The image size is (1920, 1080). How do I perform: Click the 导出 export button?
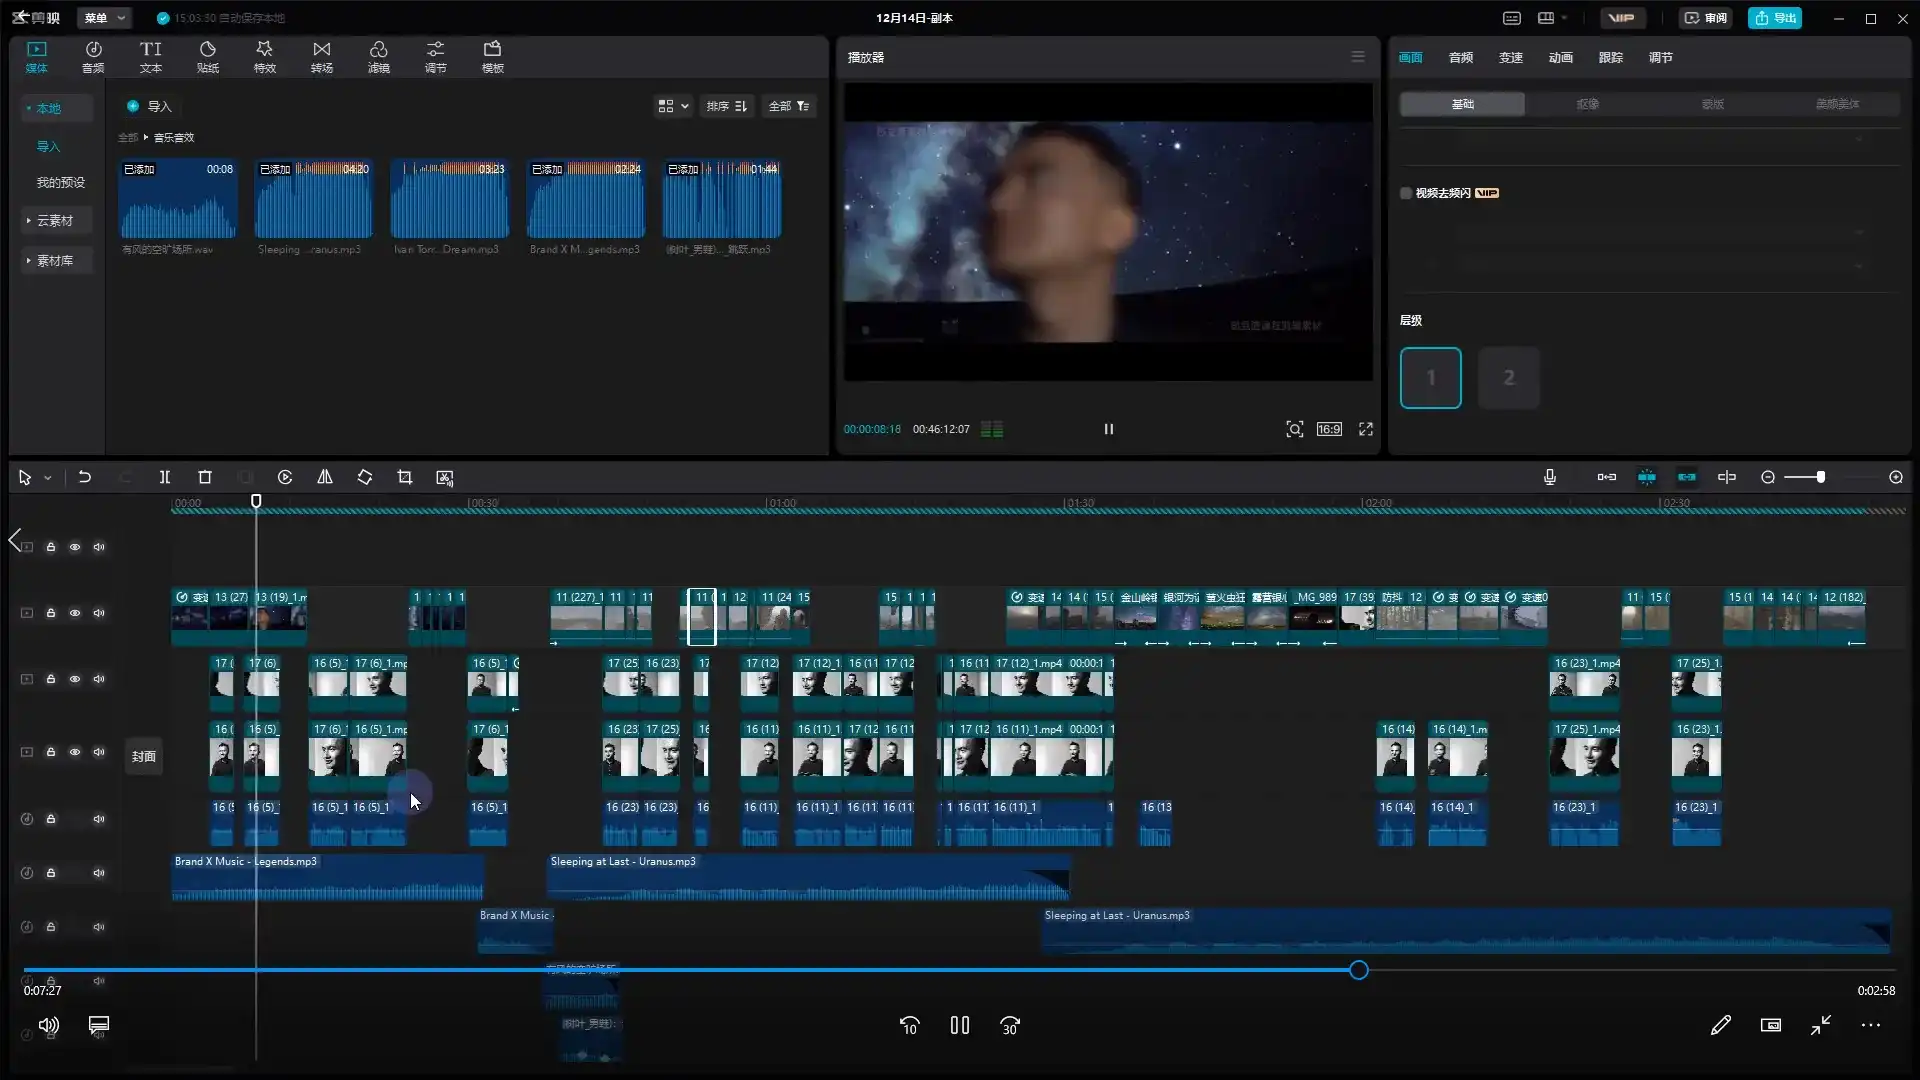tap(1775, 18)
